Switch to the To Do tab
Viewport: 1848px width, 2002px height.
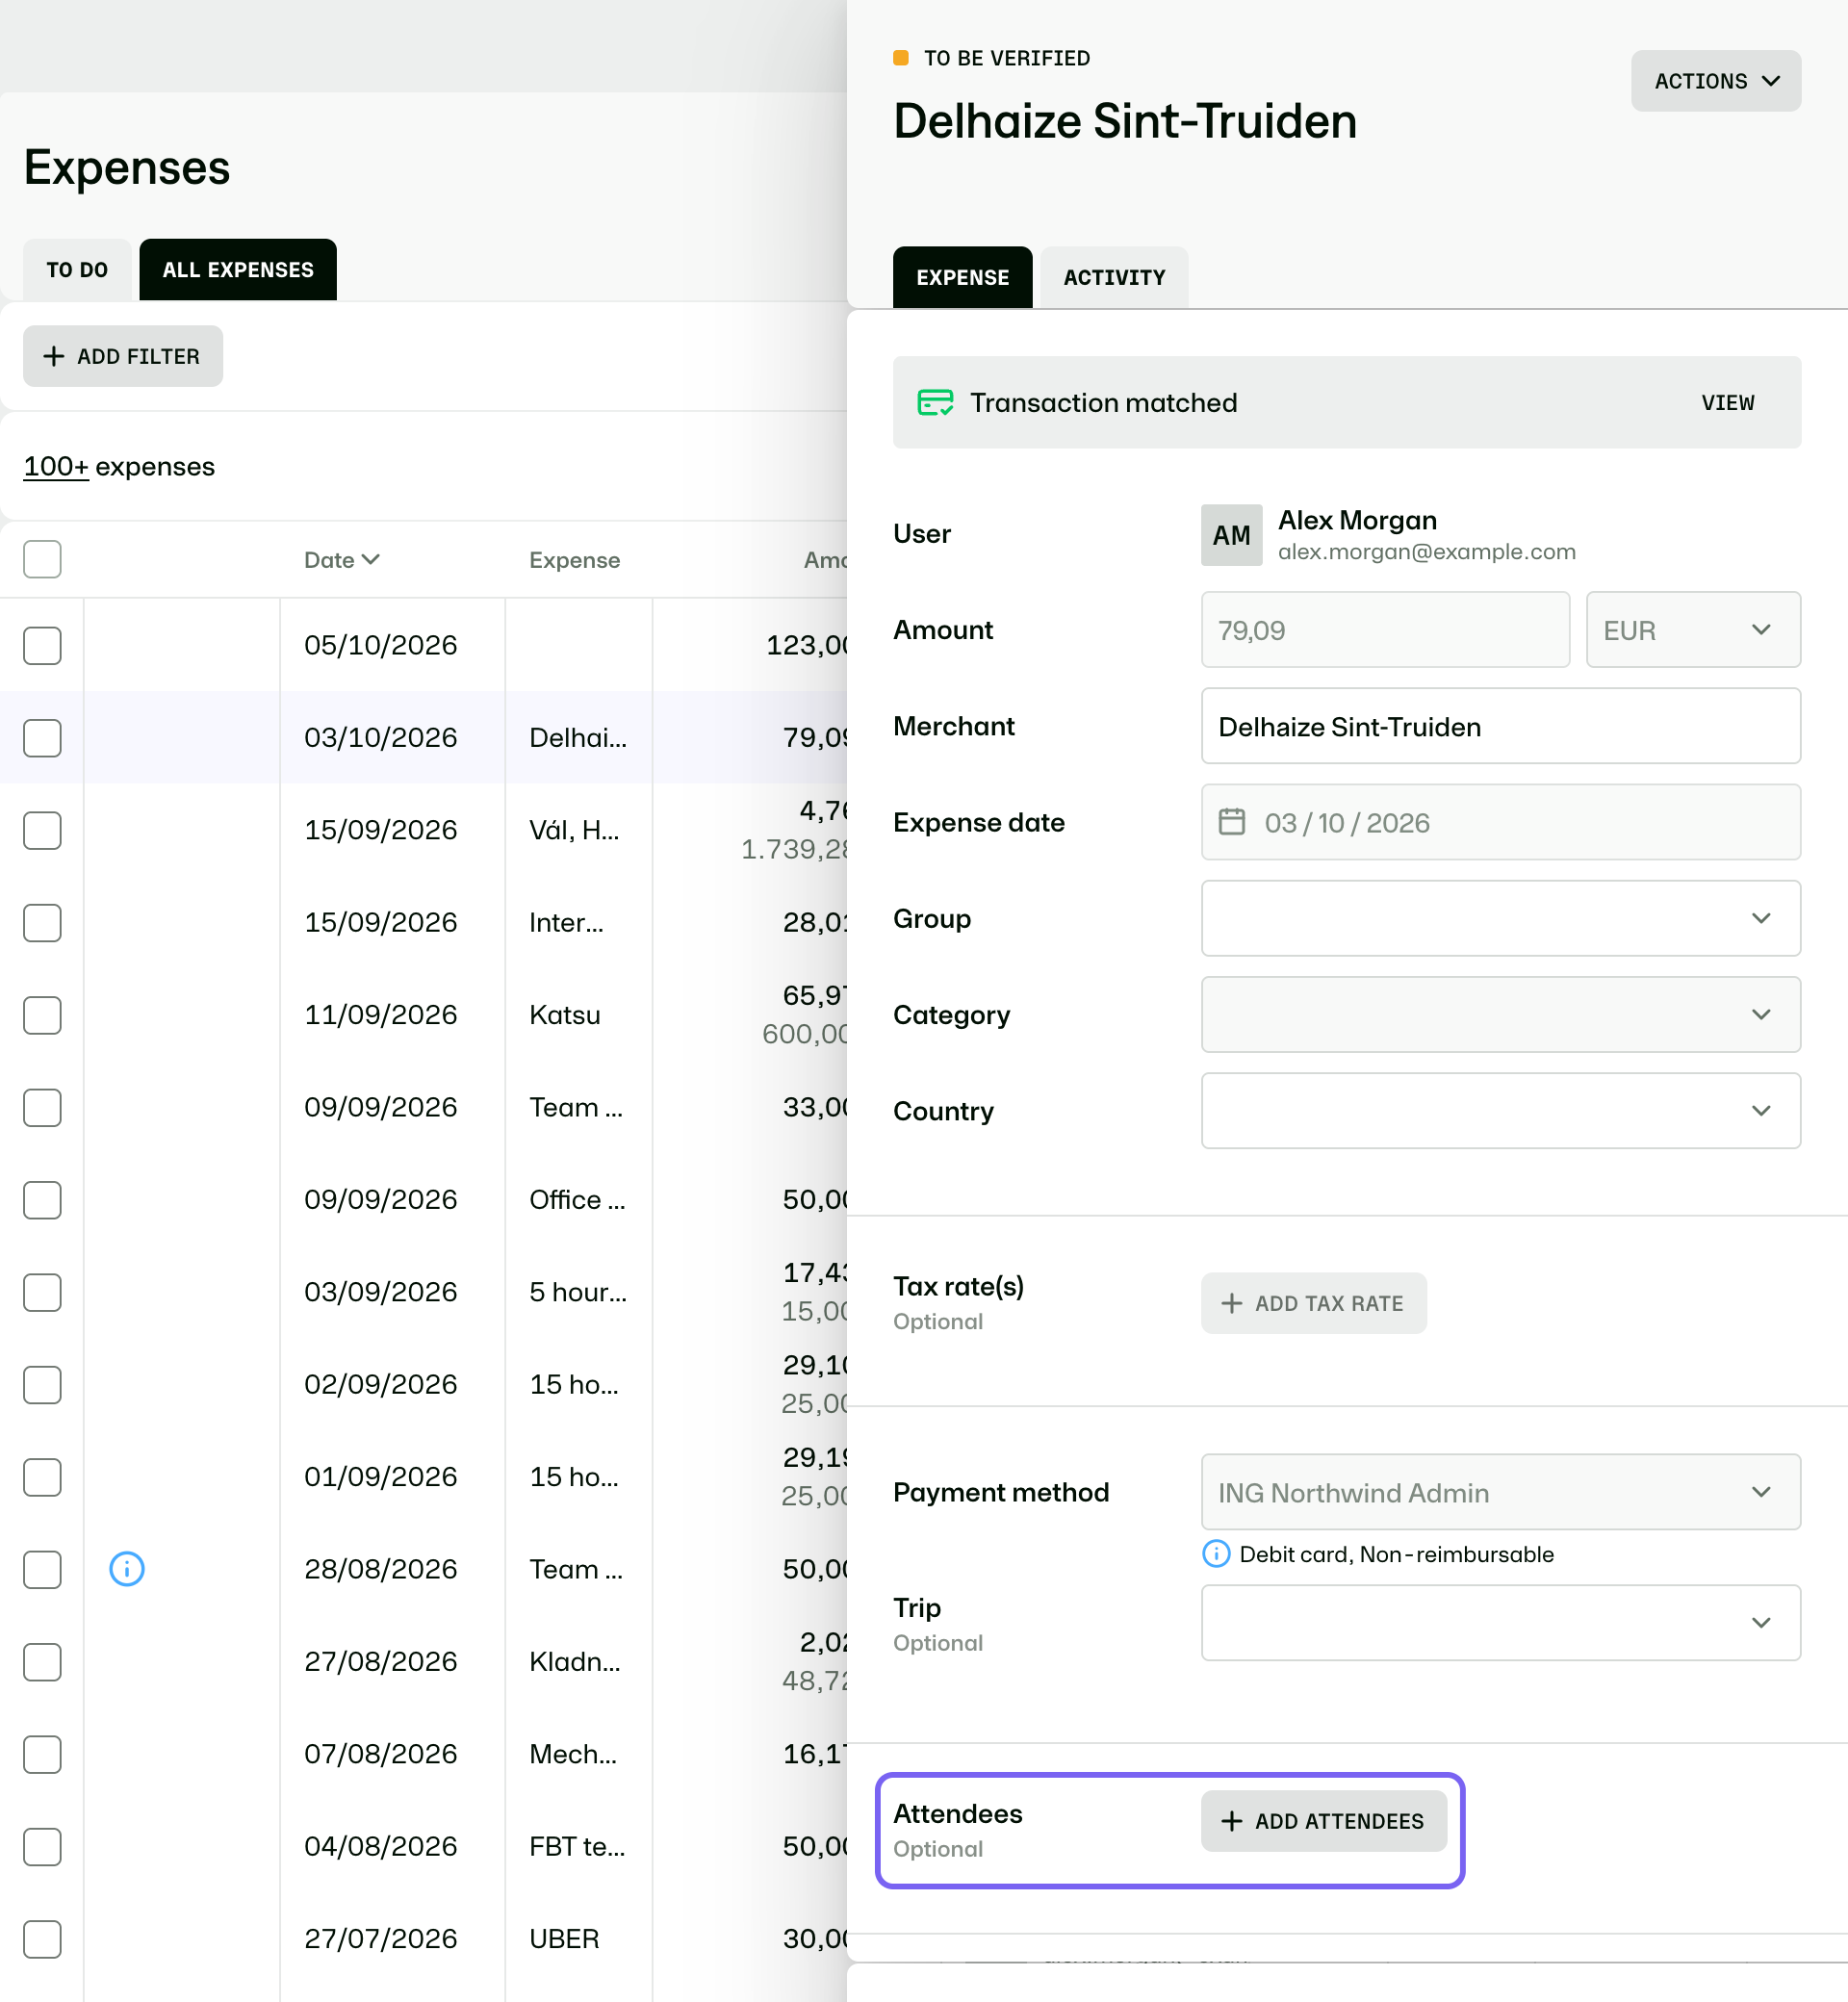[77, 270]
